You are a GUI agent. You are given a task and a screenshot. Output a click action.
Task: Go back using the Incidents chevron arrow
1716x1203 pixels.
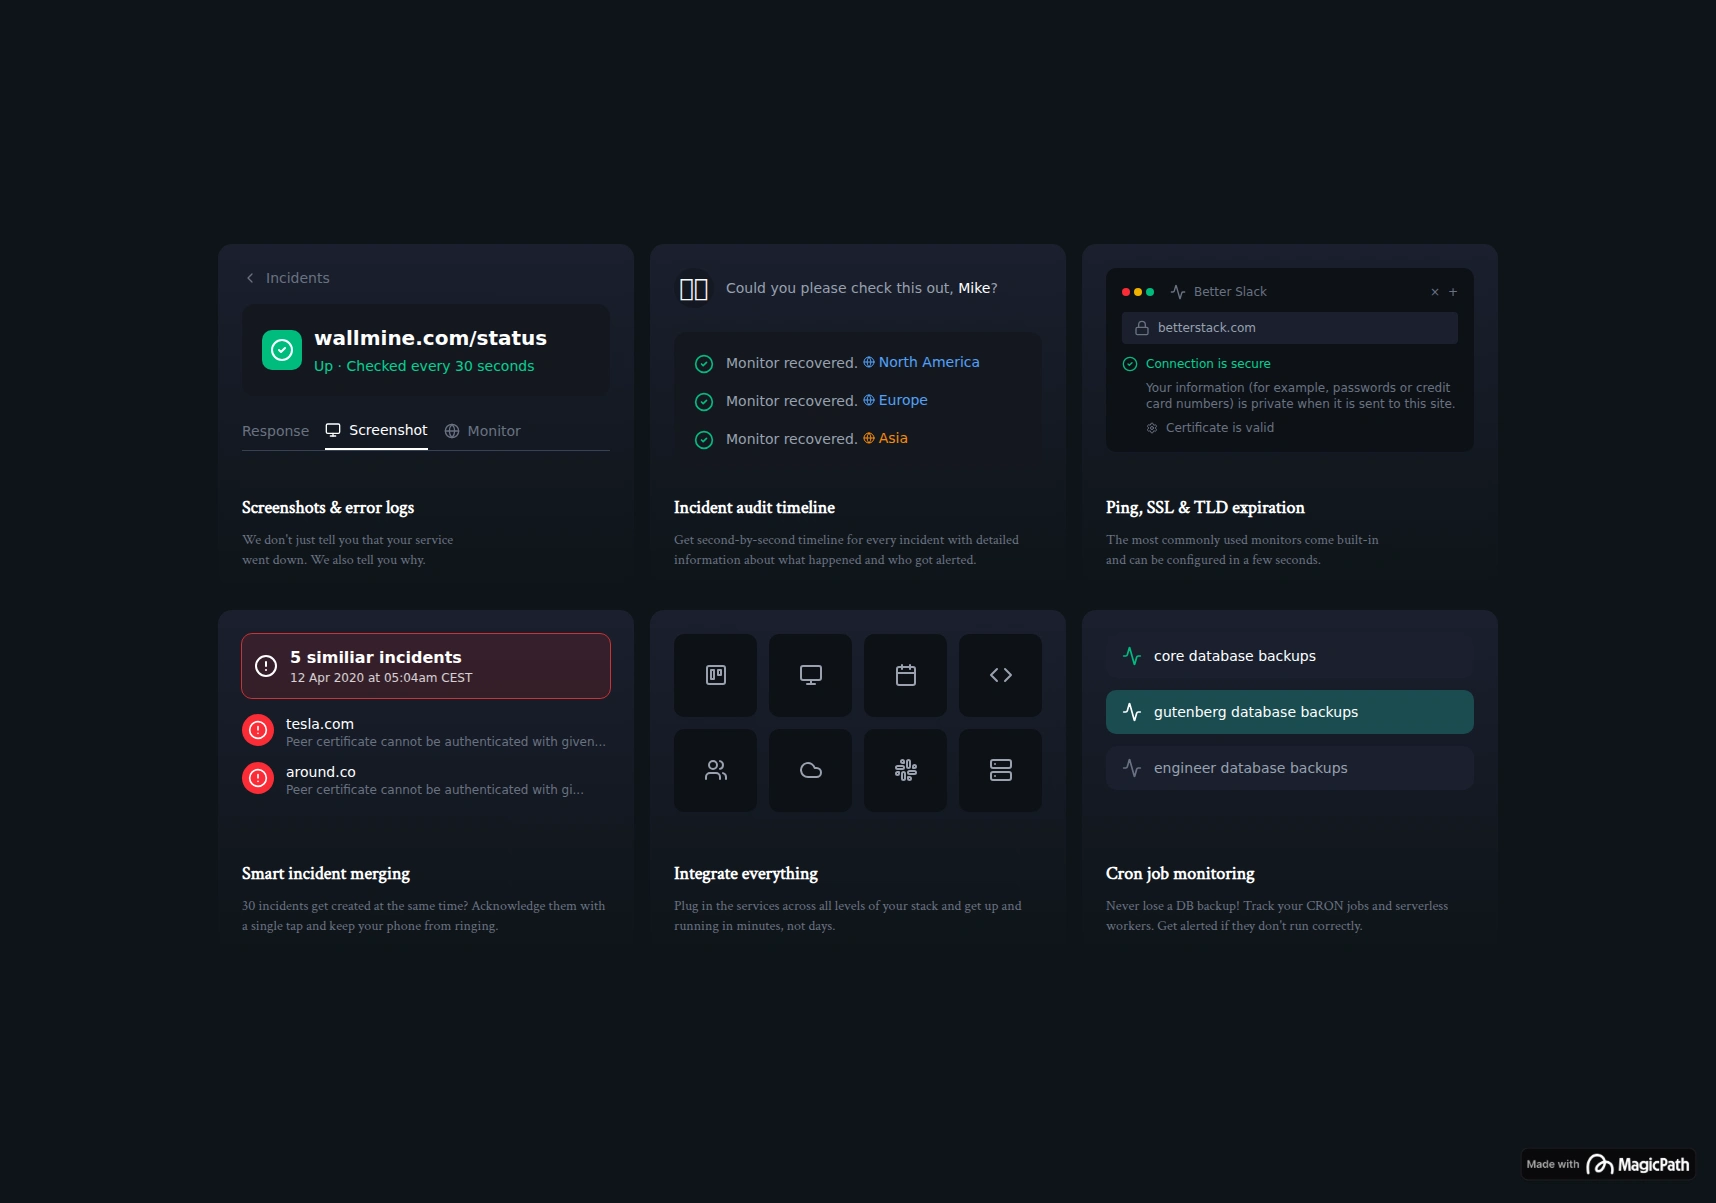(x=250, y=278)
